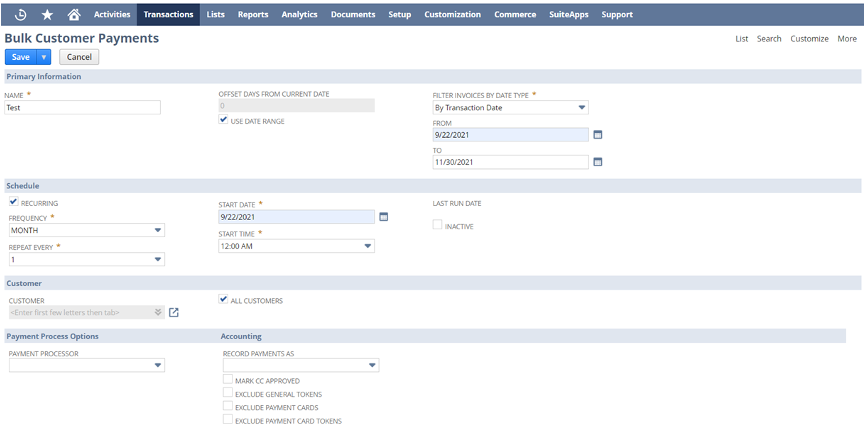This screenshot has width=864, height=430.
Task: Click the From date input field
Action: pos(511,135)
